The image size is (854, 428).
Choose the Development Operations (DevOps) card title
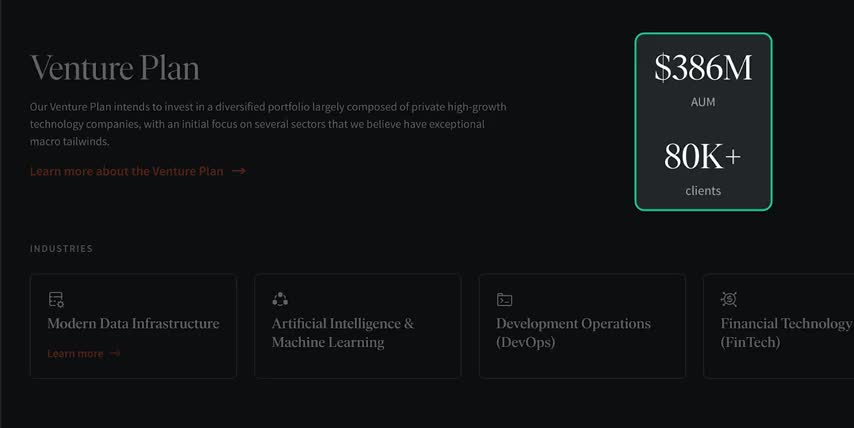573,333
